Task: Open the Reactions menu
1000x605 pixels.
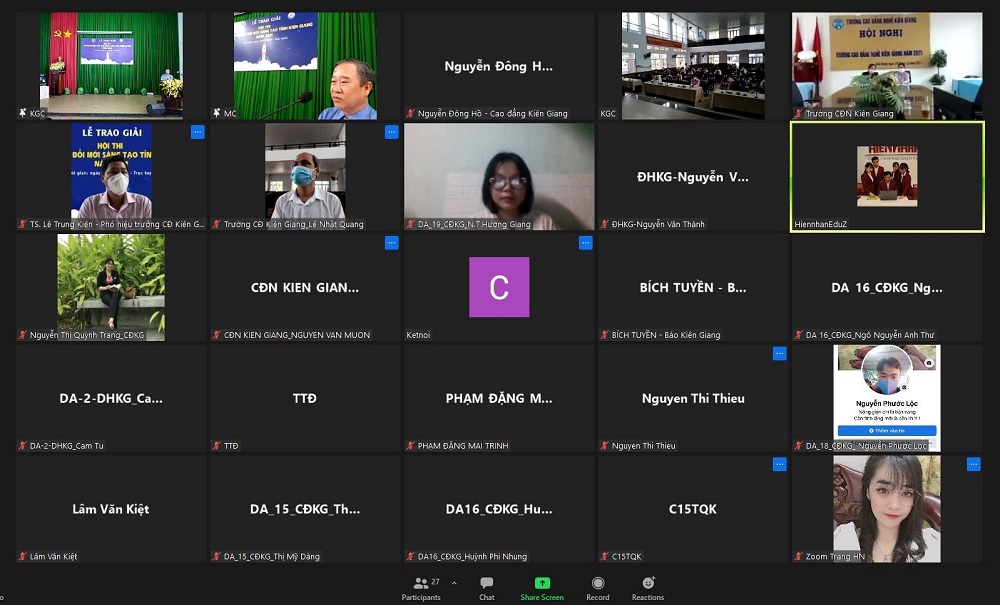Action: click(648, 588)
